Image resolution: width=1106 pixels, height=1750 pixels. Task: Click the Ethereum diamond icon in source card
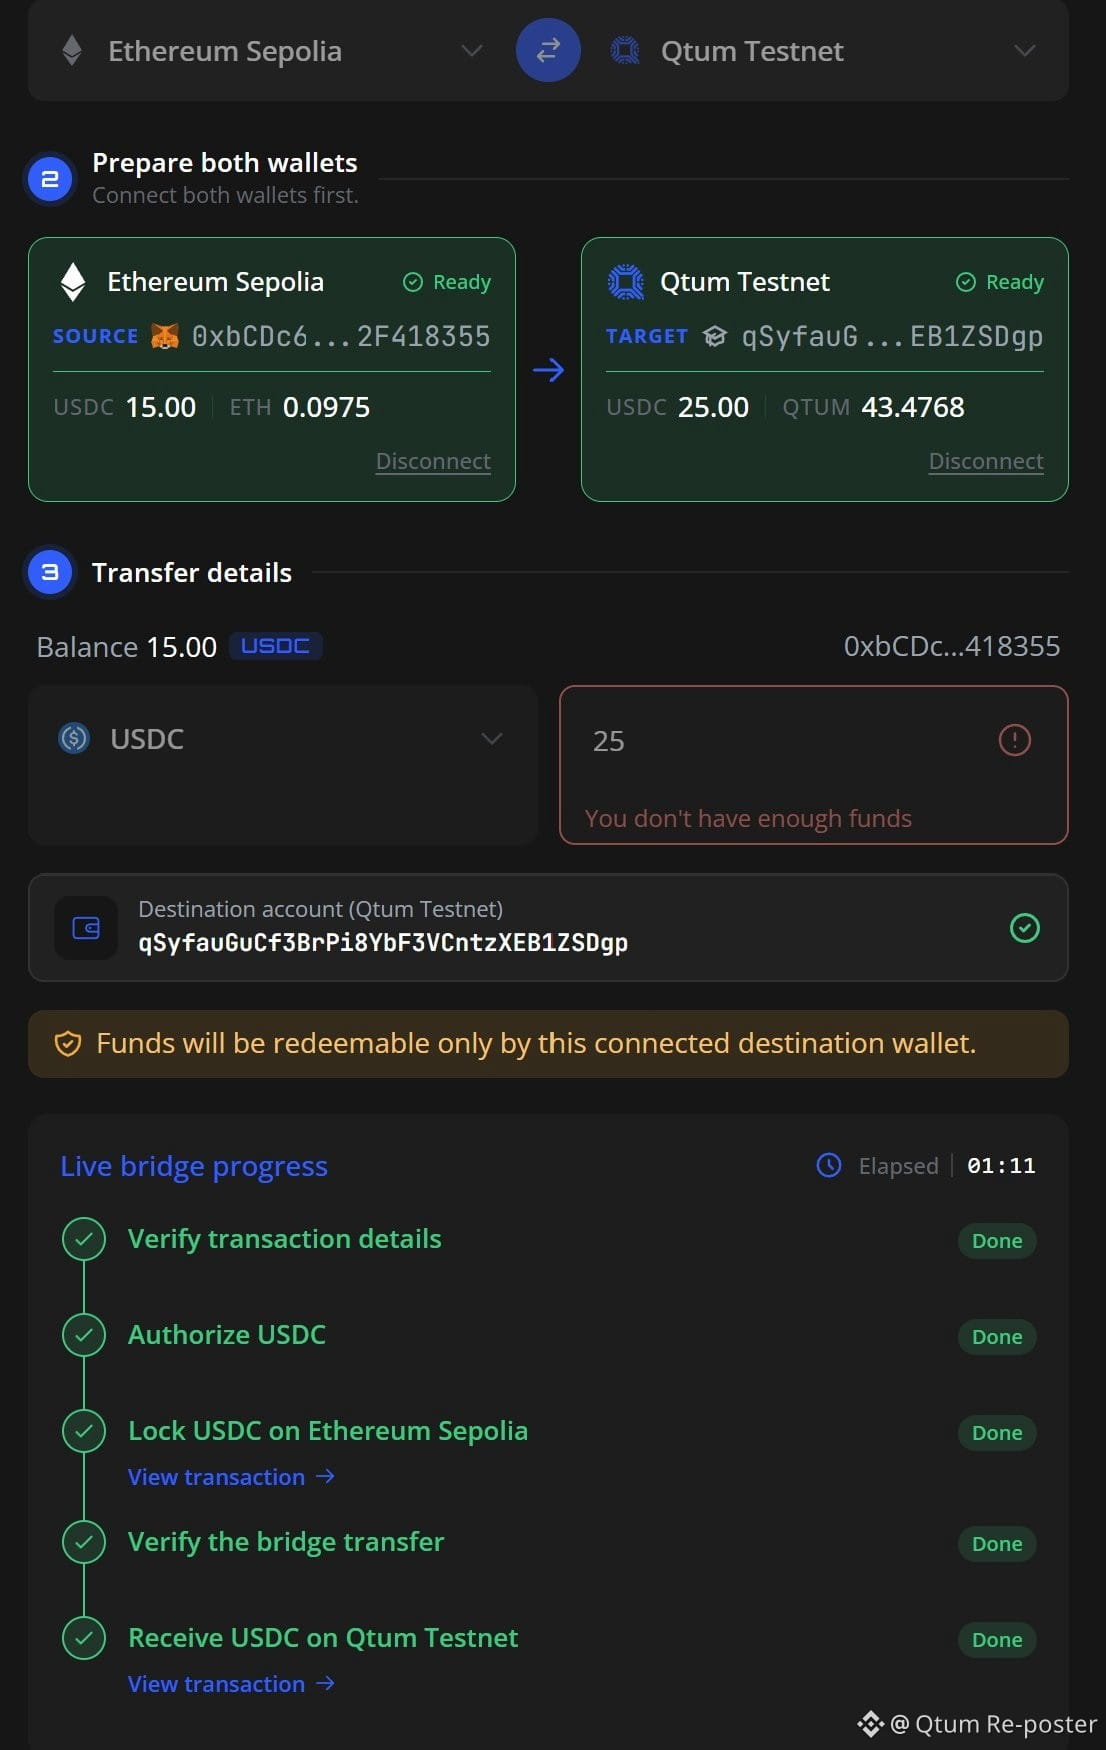73,282
